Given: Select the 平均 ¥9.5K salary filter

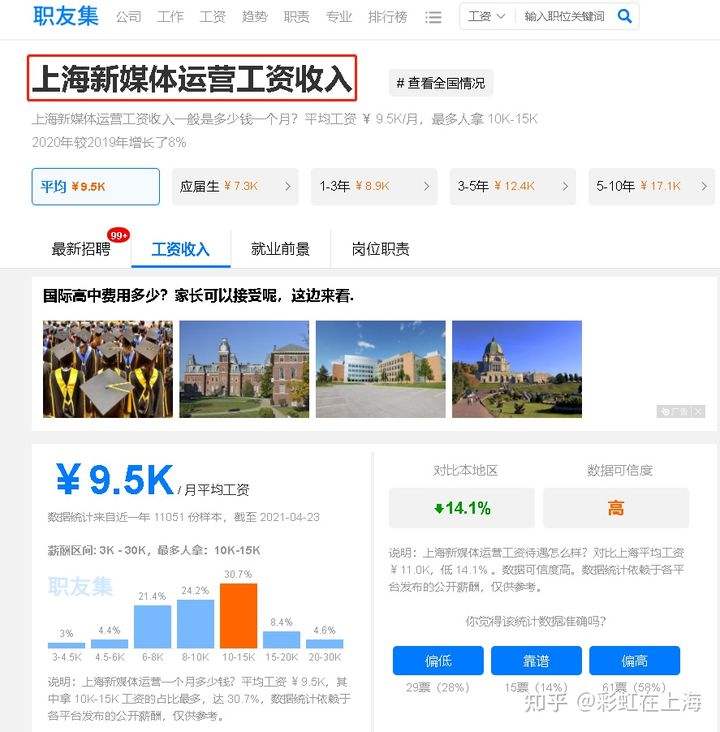Looking at the screenshot, I should click(95, 186).
